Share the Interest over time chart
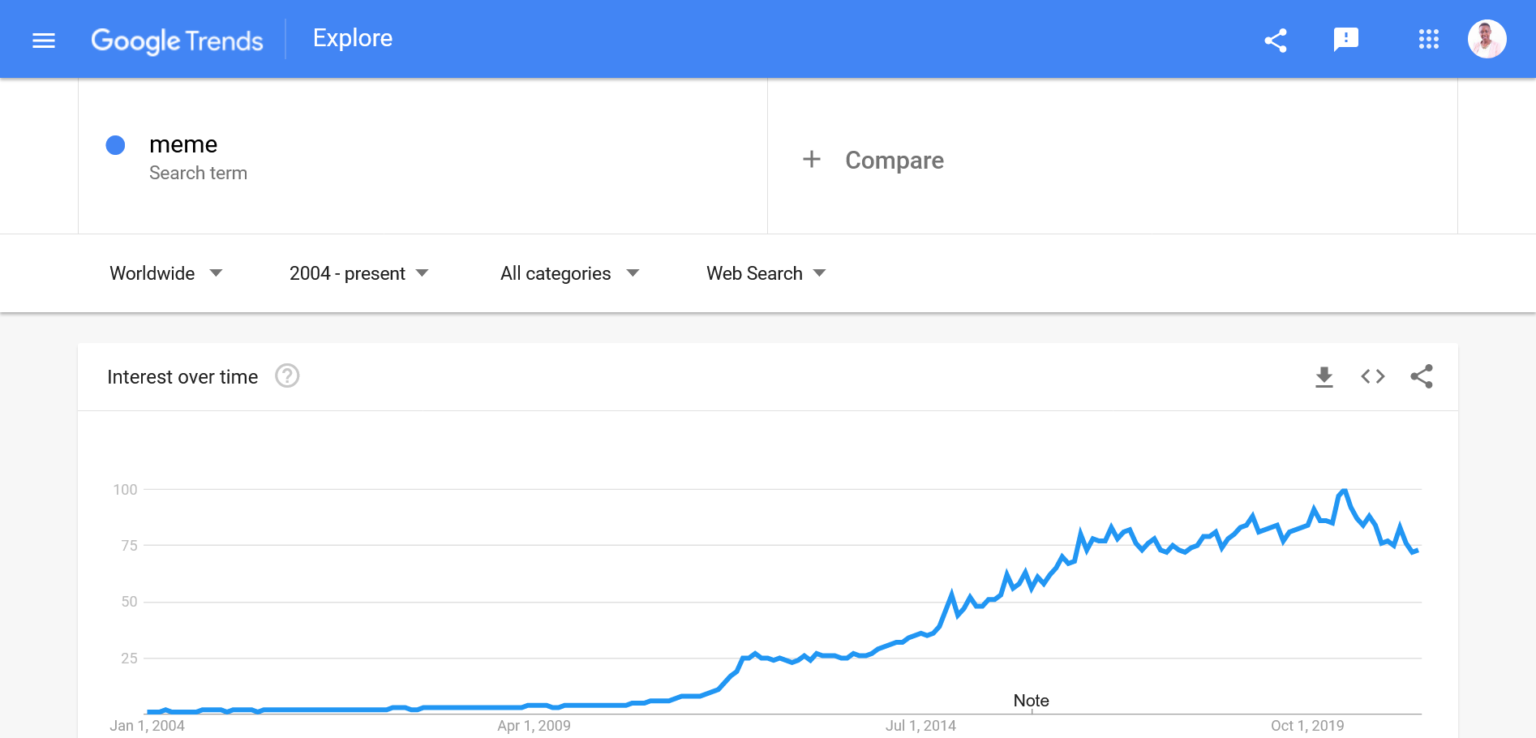 tap(1421, 377)
